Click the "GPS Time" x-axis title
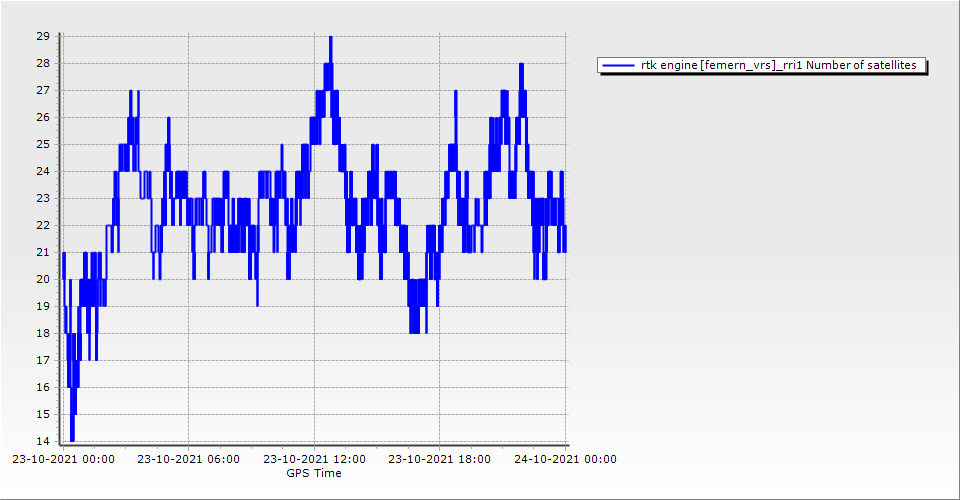Viewport: 960px width, 500px height. click(x=314, y=473)
